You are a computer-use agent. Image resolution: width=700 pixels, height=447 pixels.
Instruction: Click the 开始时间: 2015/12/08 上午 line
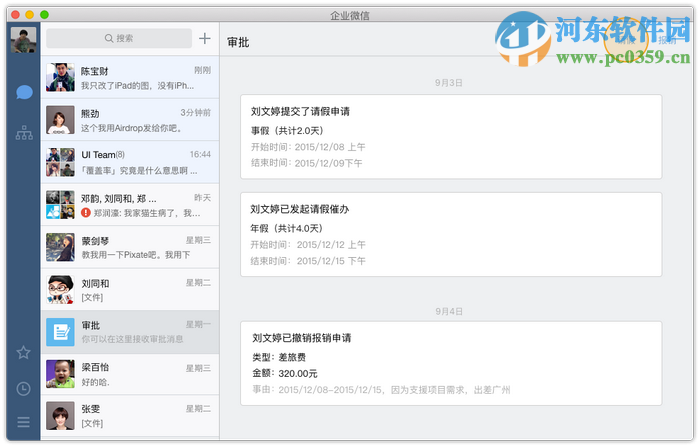click(308, 147)
